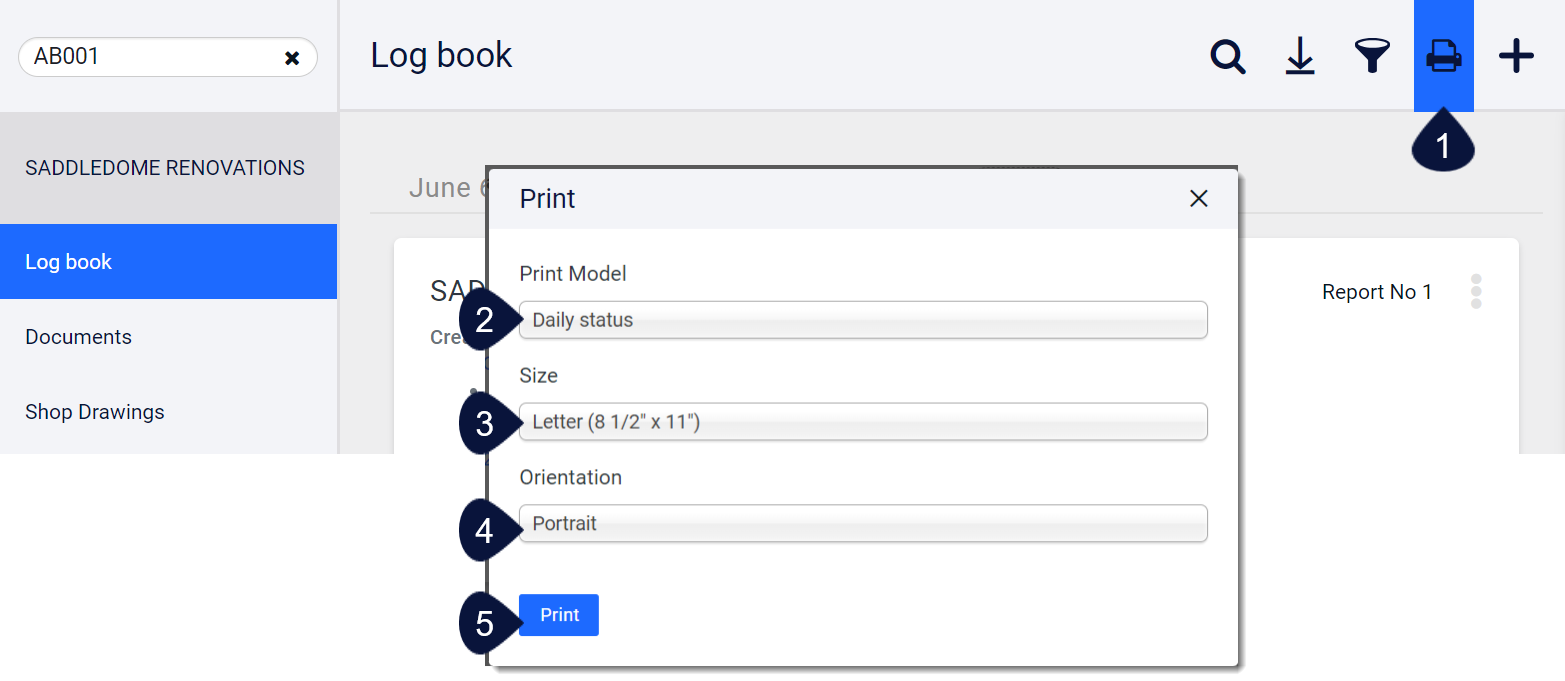Screen dimensions: 1565x681
Task: Open Documents in the sidebar
Action: (168, 337)
